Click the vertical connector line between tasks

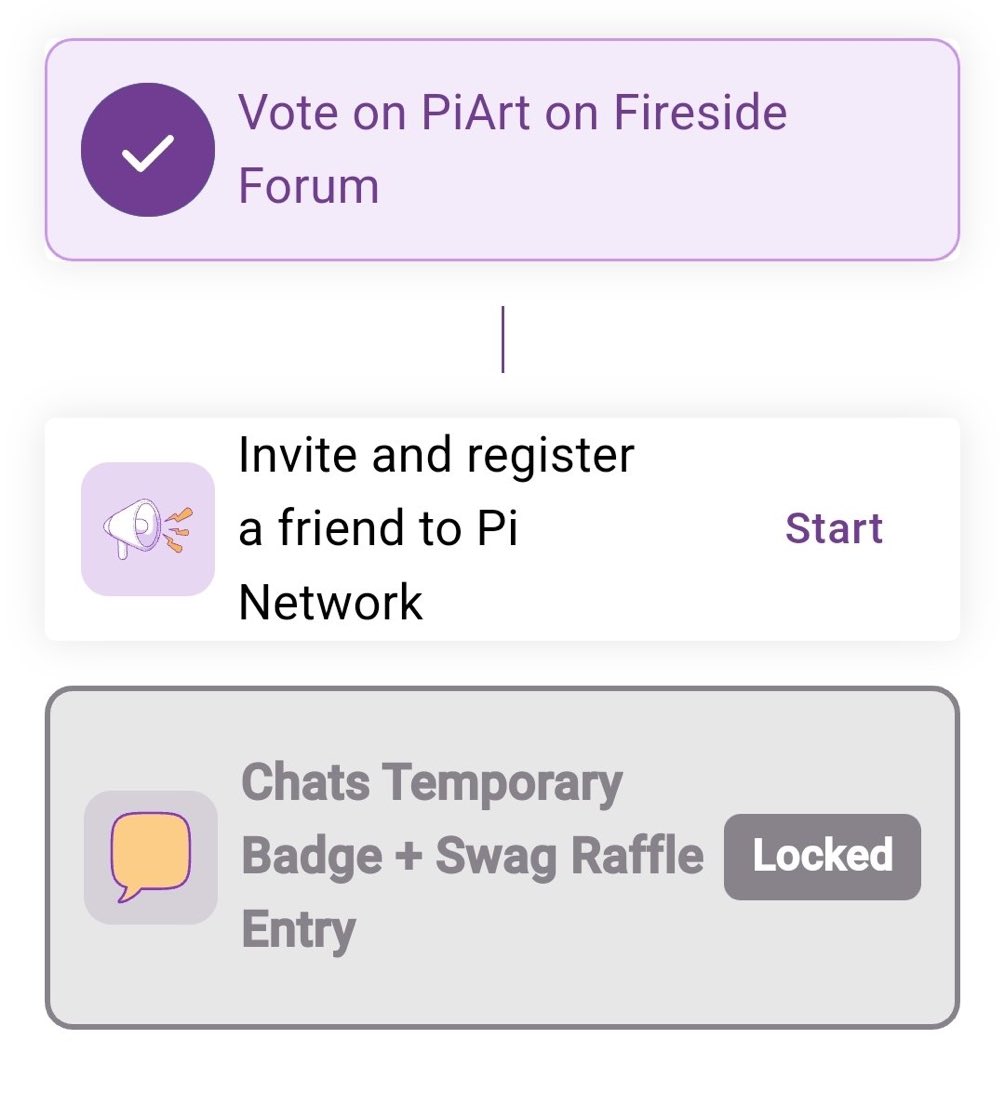pos(503,339)
